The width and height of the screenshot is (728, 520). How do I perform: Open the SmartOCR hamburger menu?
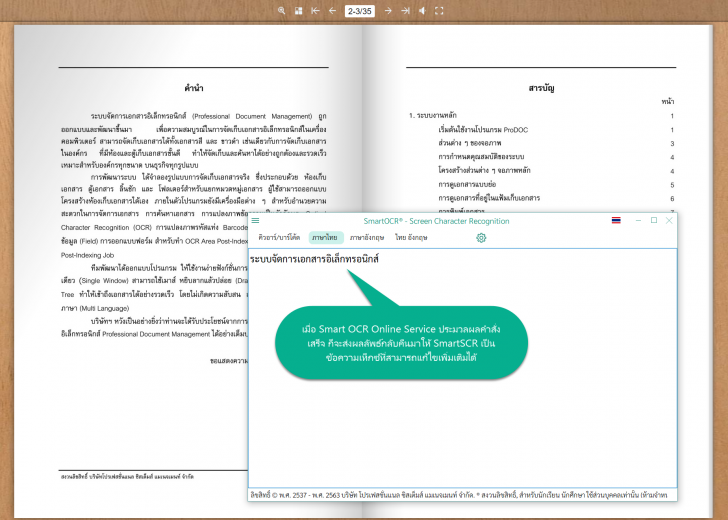pyautogui.click(x=255, y=221)
